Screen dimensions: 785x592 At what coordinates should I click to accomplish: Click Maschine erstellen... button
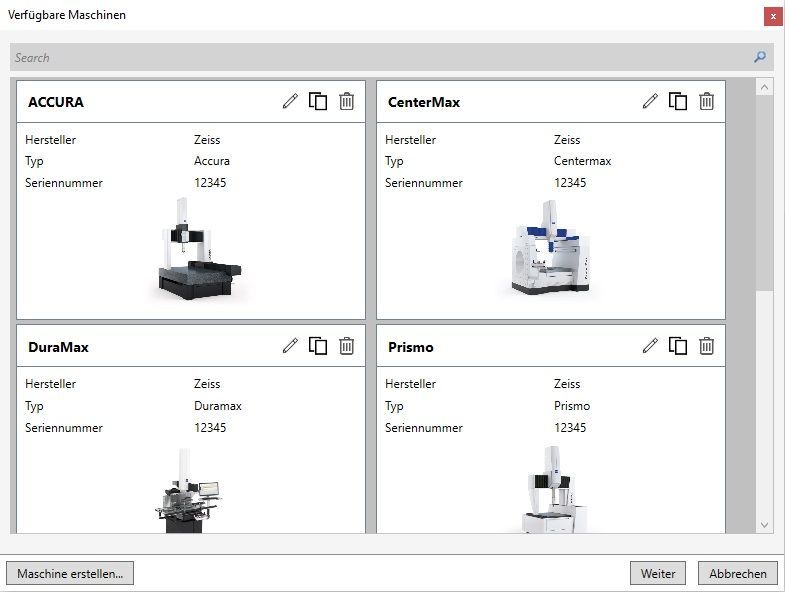70,573
